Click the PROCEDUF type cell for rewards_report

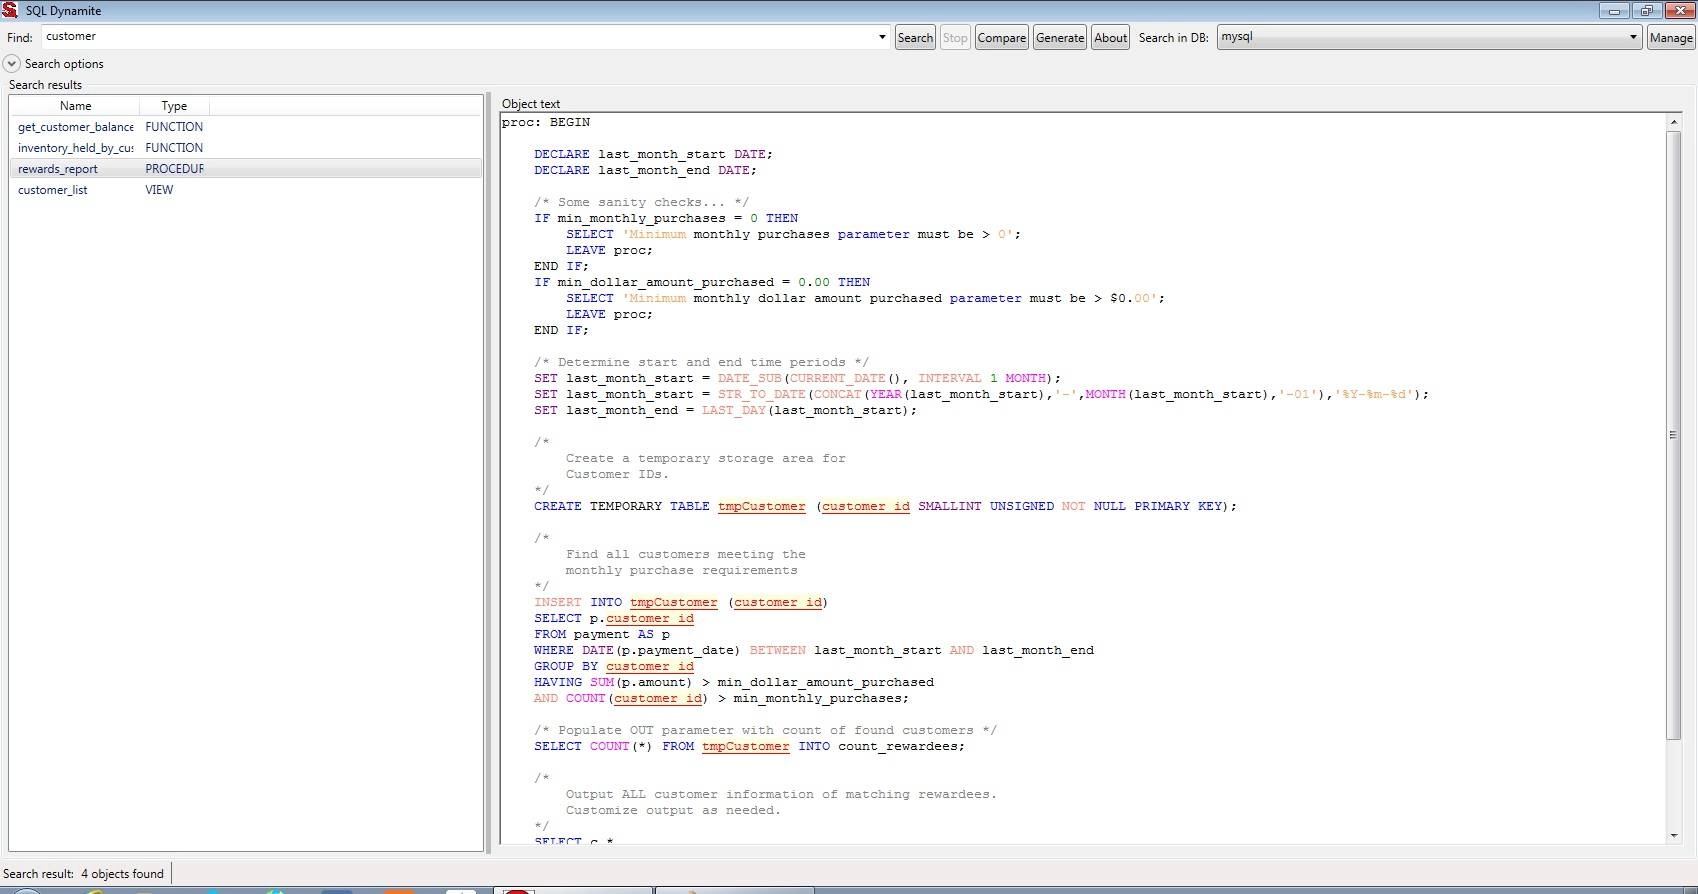tap(174, 169)
